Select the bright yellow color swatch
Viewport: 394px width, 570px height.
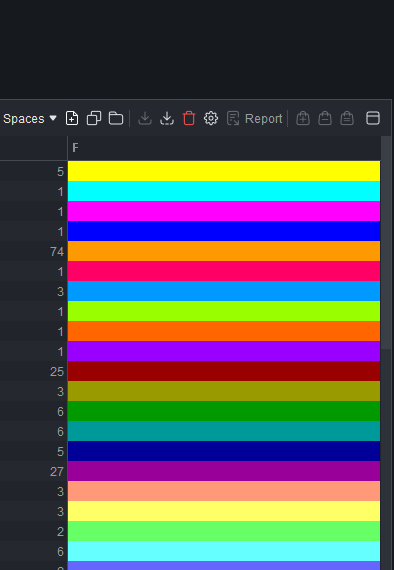pos(224,171)
